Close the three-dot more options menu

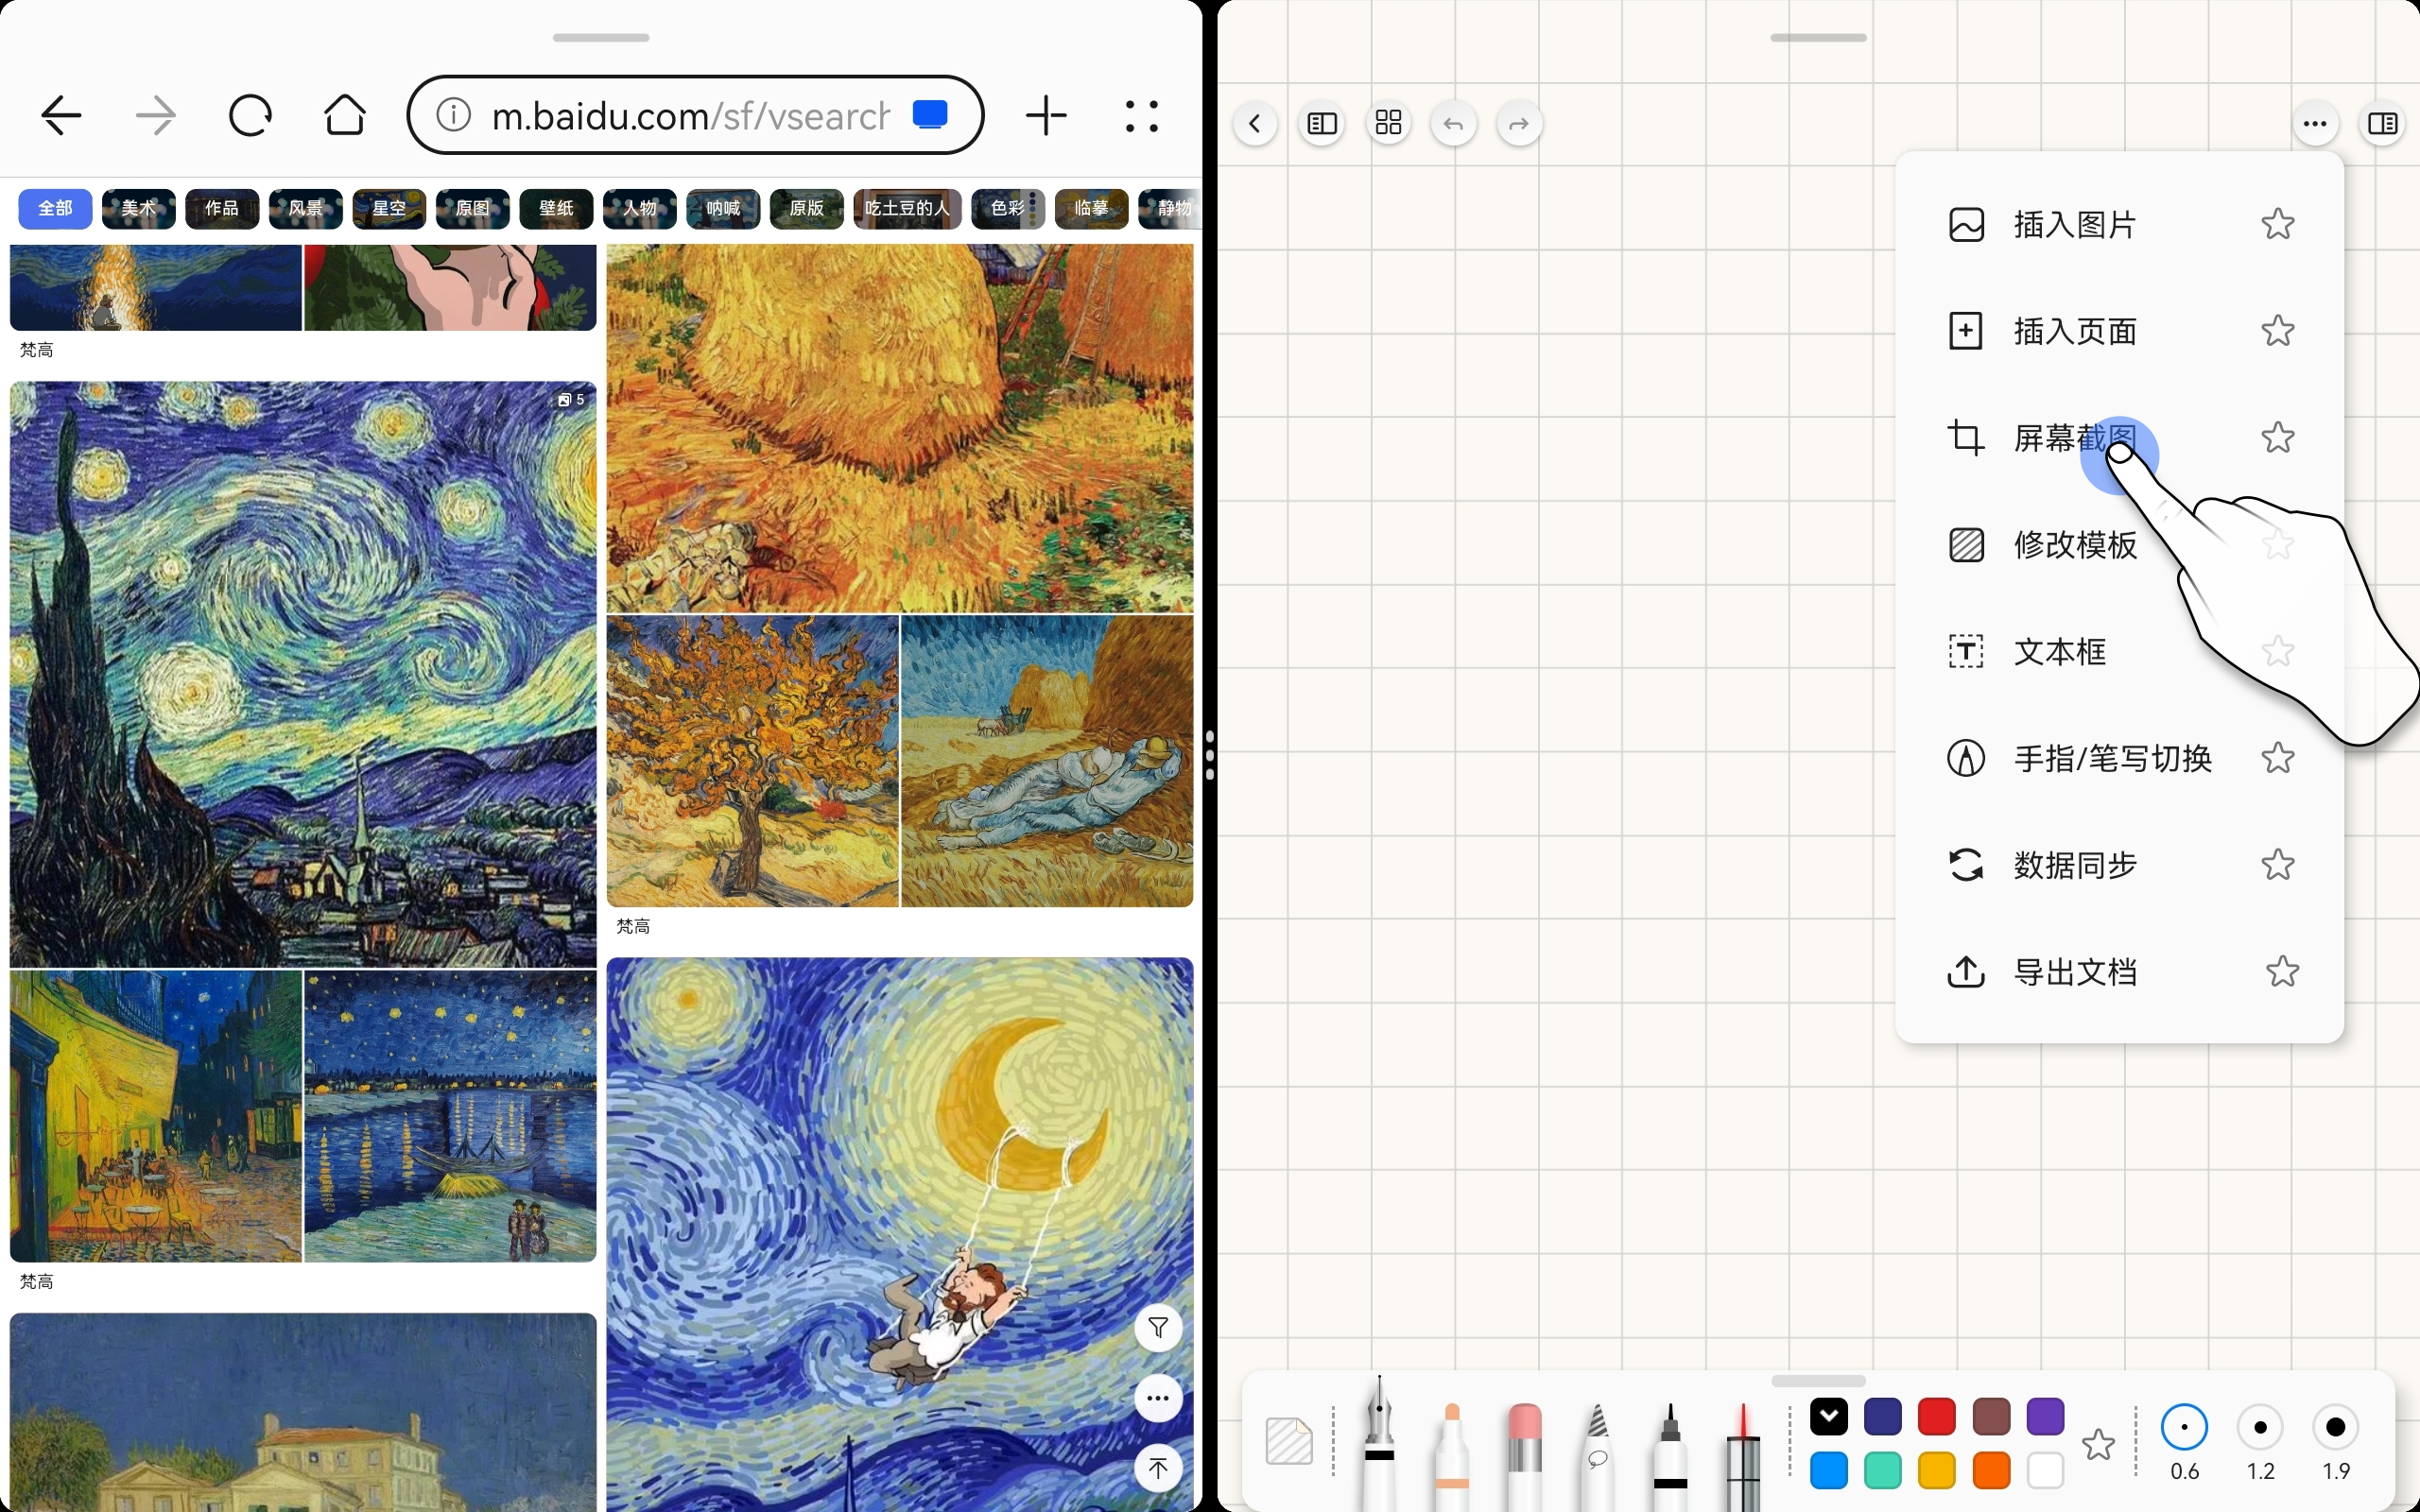tap(2315, 124)
